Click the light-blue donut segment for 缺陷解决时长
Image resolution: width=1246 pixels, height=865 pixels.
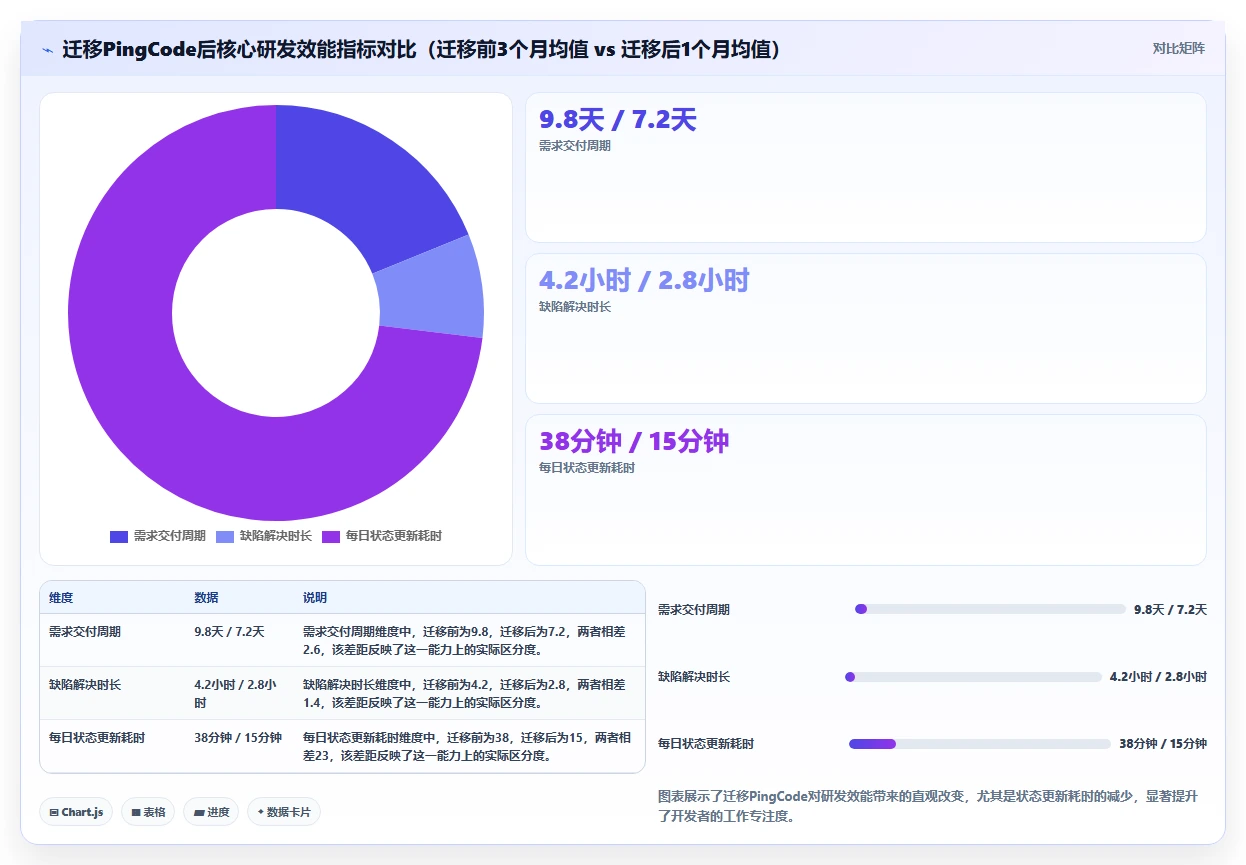click(430, 290)
